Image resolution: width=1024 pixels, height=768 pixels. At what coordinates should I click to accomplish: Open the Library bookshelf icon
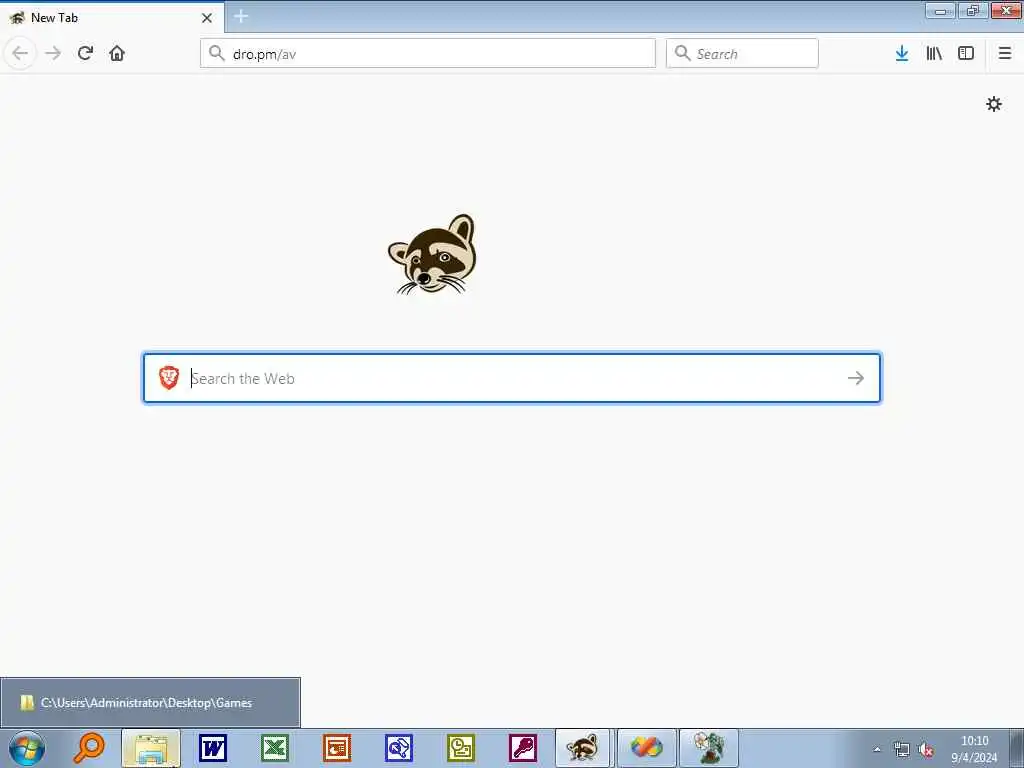click(x=934, y=54)
